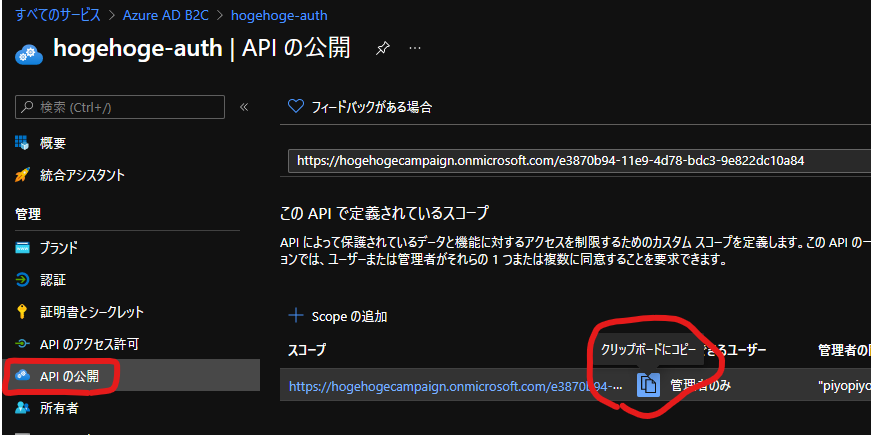This screenshot has width=871, height=435.
Task: Click the 管理 section heading
Action: [28, 213]
